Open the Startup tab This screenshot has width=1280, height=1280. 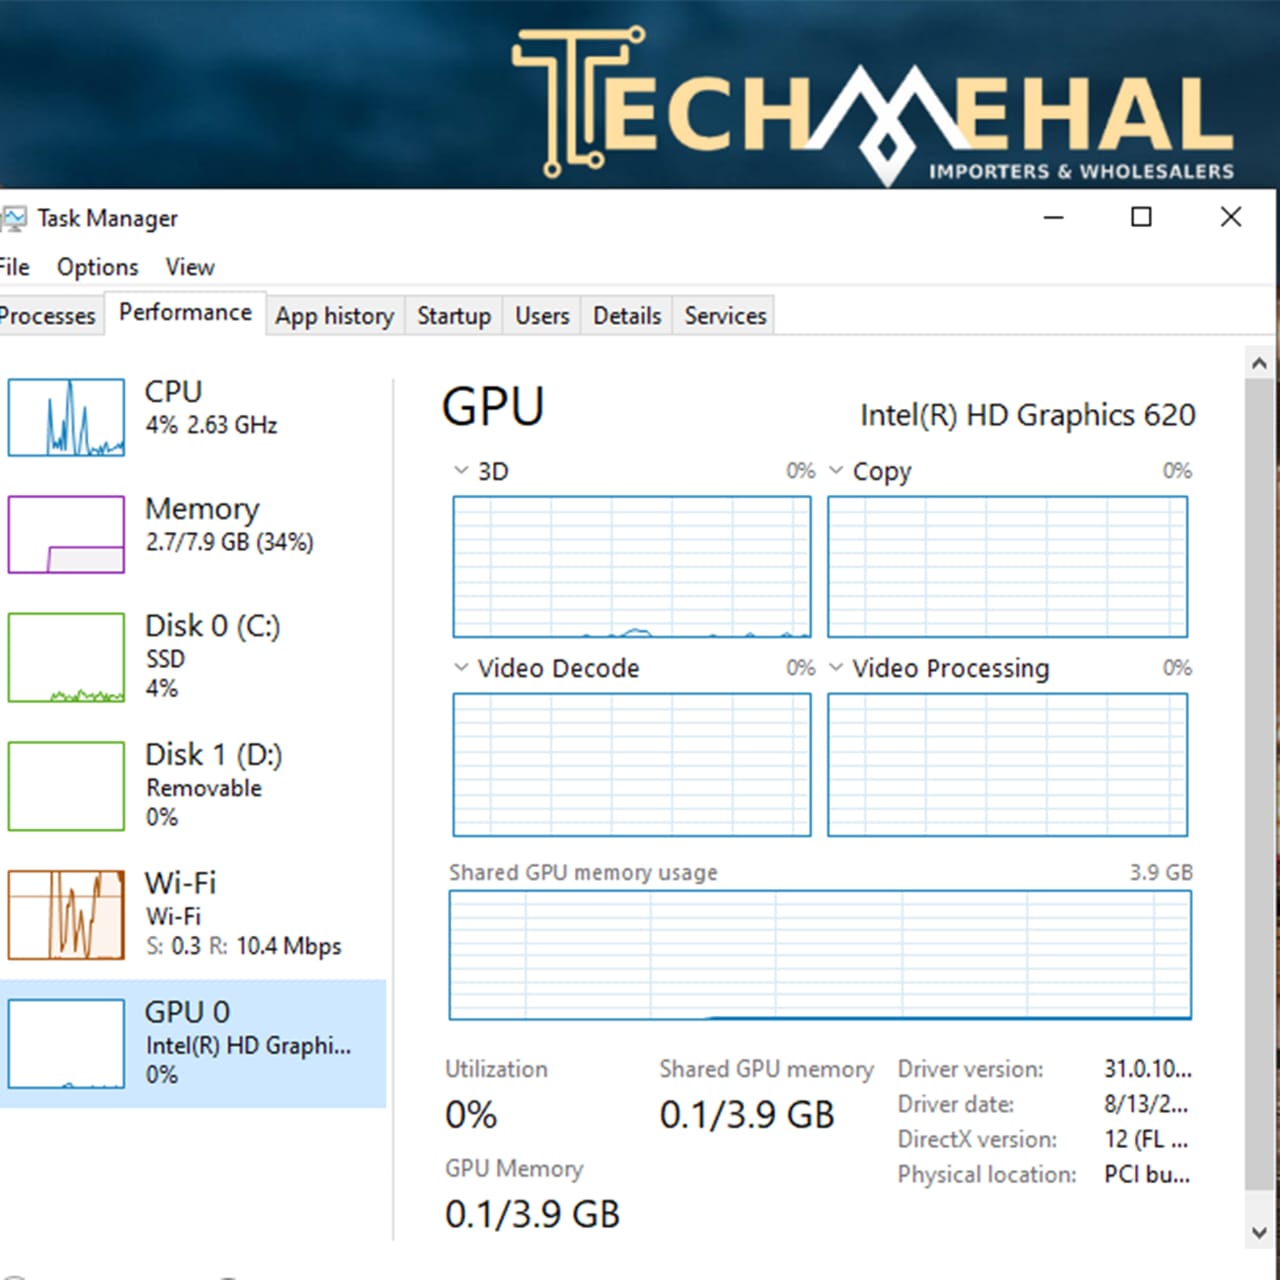coord(454,316)
